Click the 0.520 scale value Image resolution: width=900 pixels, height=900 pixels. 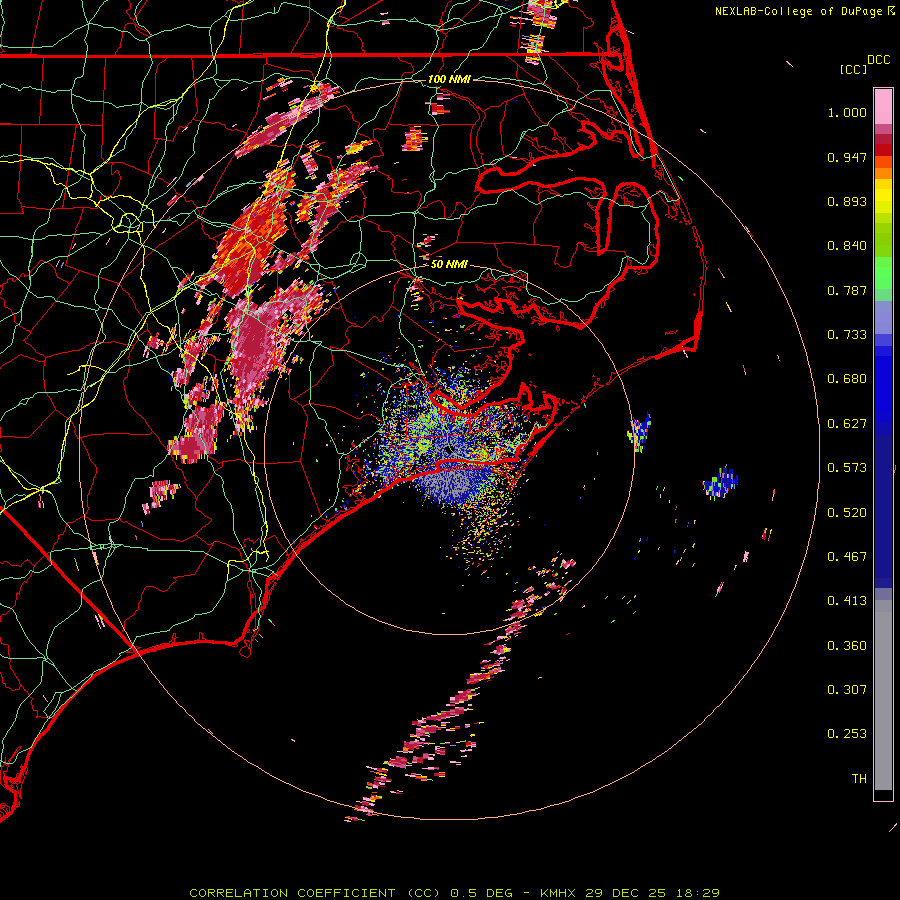[847, 513]
